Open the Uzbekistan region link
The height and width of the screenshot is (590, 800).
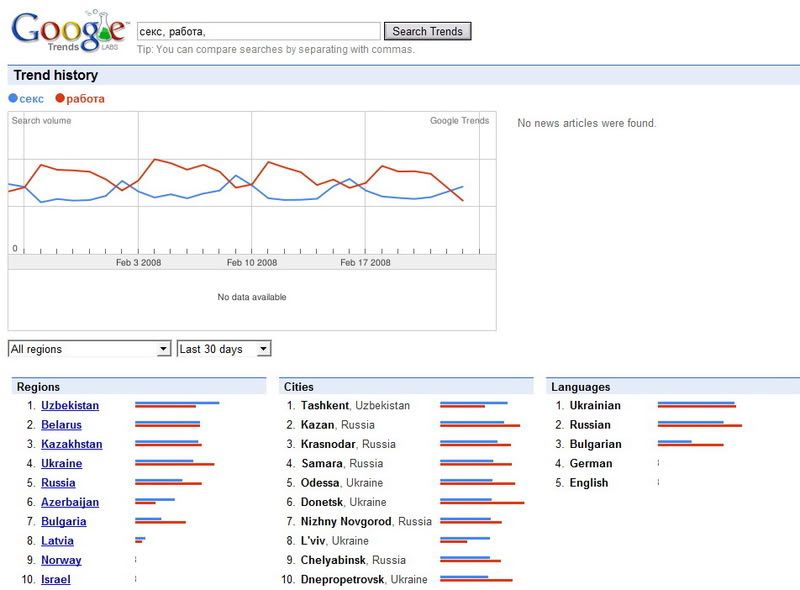point(70,406)
